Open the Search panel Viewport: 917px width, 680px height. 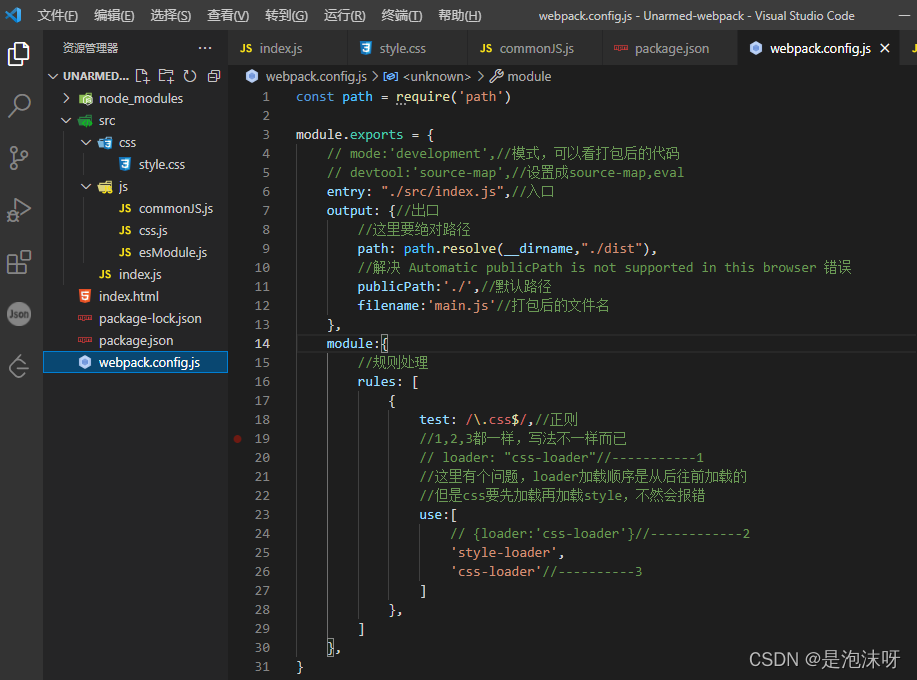pyautogui.click(x=20, y=105)
